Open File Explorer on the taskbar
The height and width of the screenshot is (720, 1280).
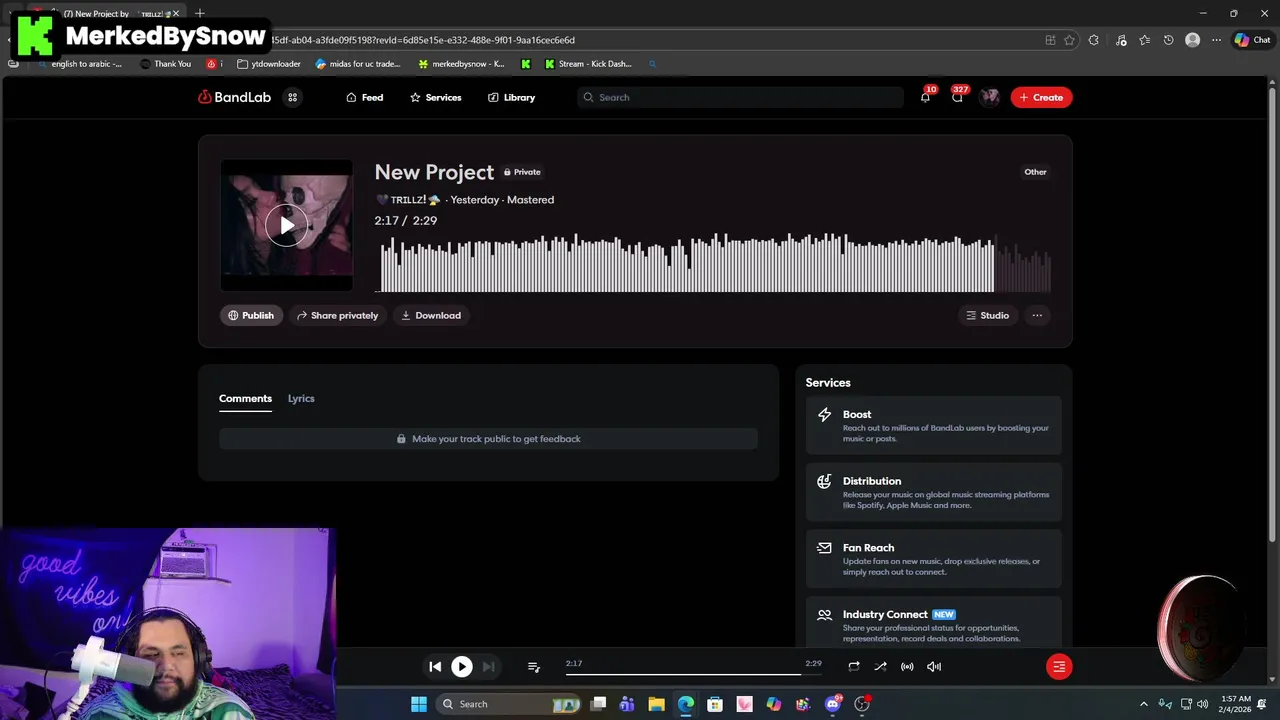point(656,704)
